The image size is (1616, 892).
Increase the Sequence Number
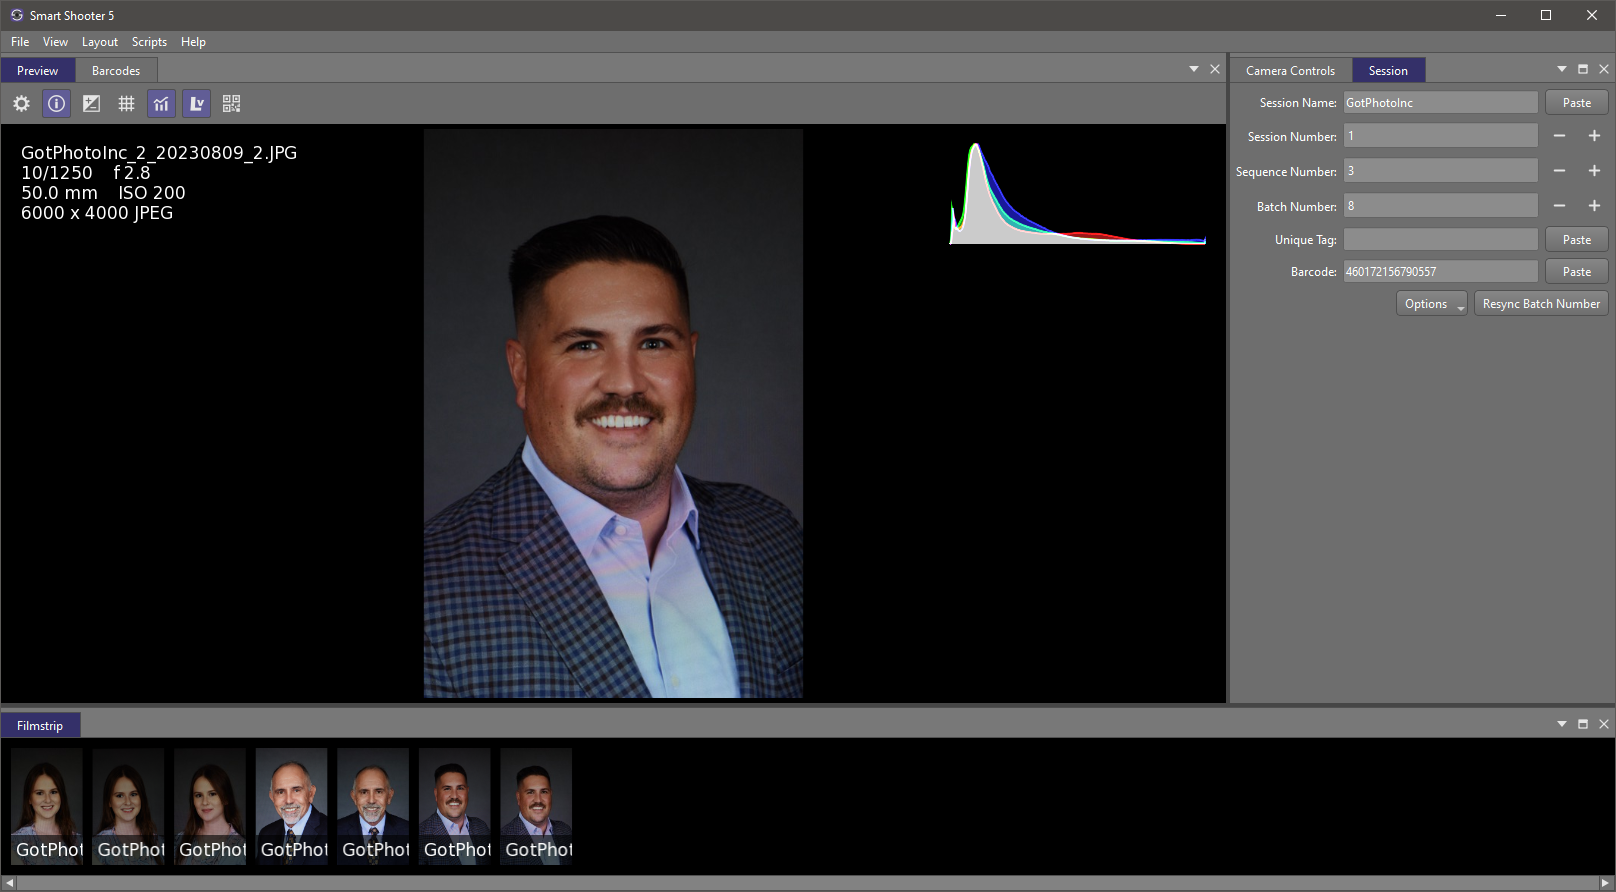coord(1594,171)
